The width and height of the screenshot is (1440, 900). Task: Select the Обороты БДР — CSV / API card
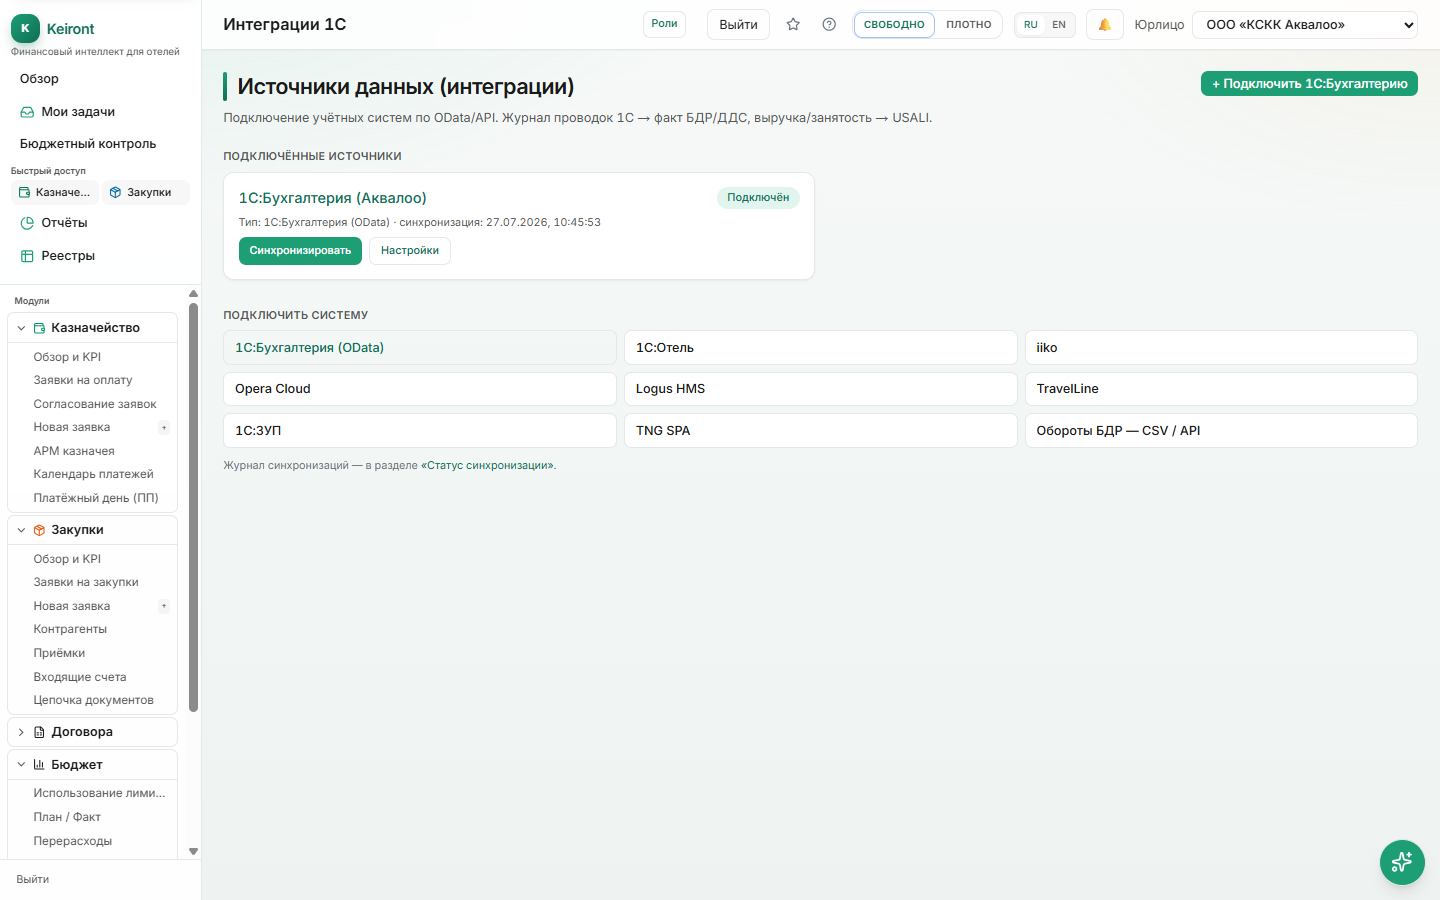[x=1221, y=431]
